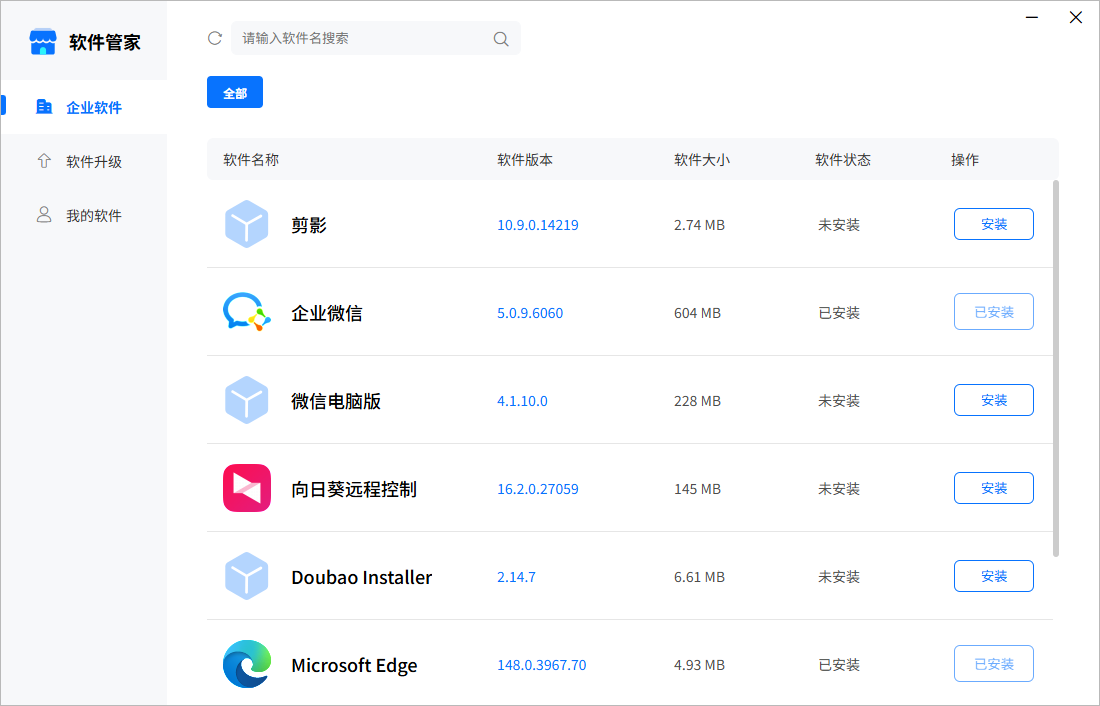The image size is (1100, 706).
Task: Minimize the 软件管家 window
Action: (1032, 17)
